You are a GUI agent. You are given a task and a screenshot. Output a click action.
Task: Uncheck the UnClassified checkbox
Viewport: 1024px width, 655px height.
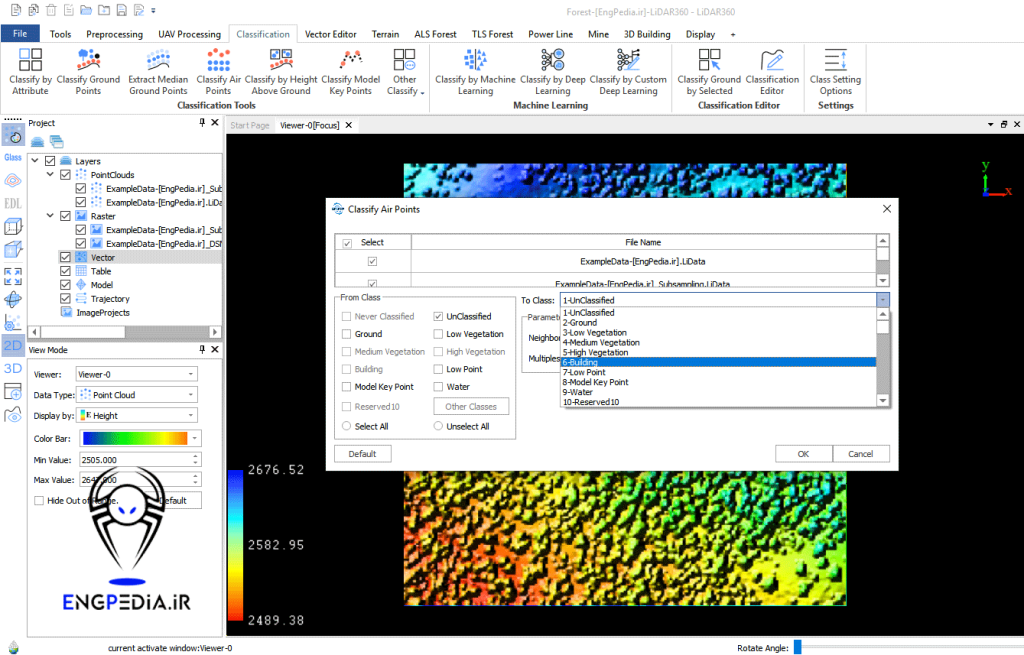point(439,317)
